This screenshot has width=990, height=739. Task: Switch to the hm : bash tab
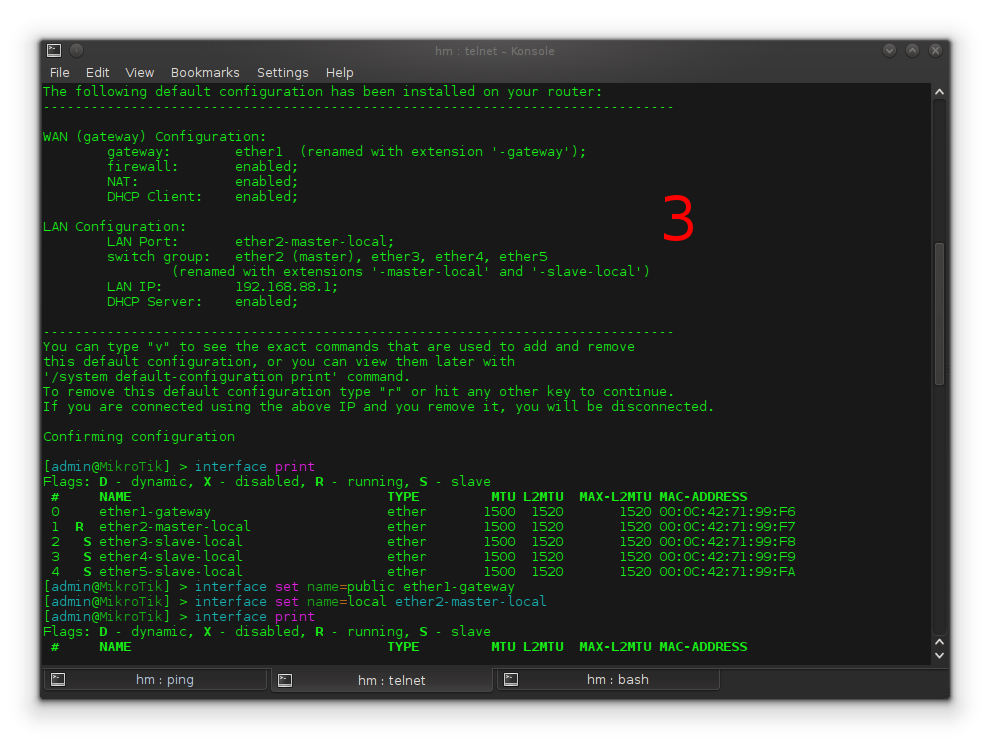point(608,679)
